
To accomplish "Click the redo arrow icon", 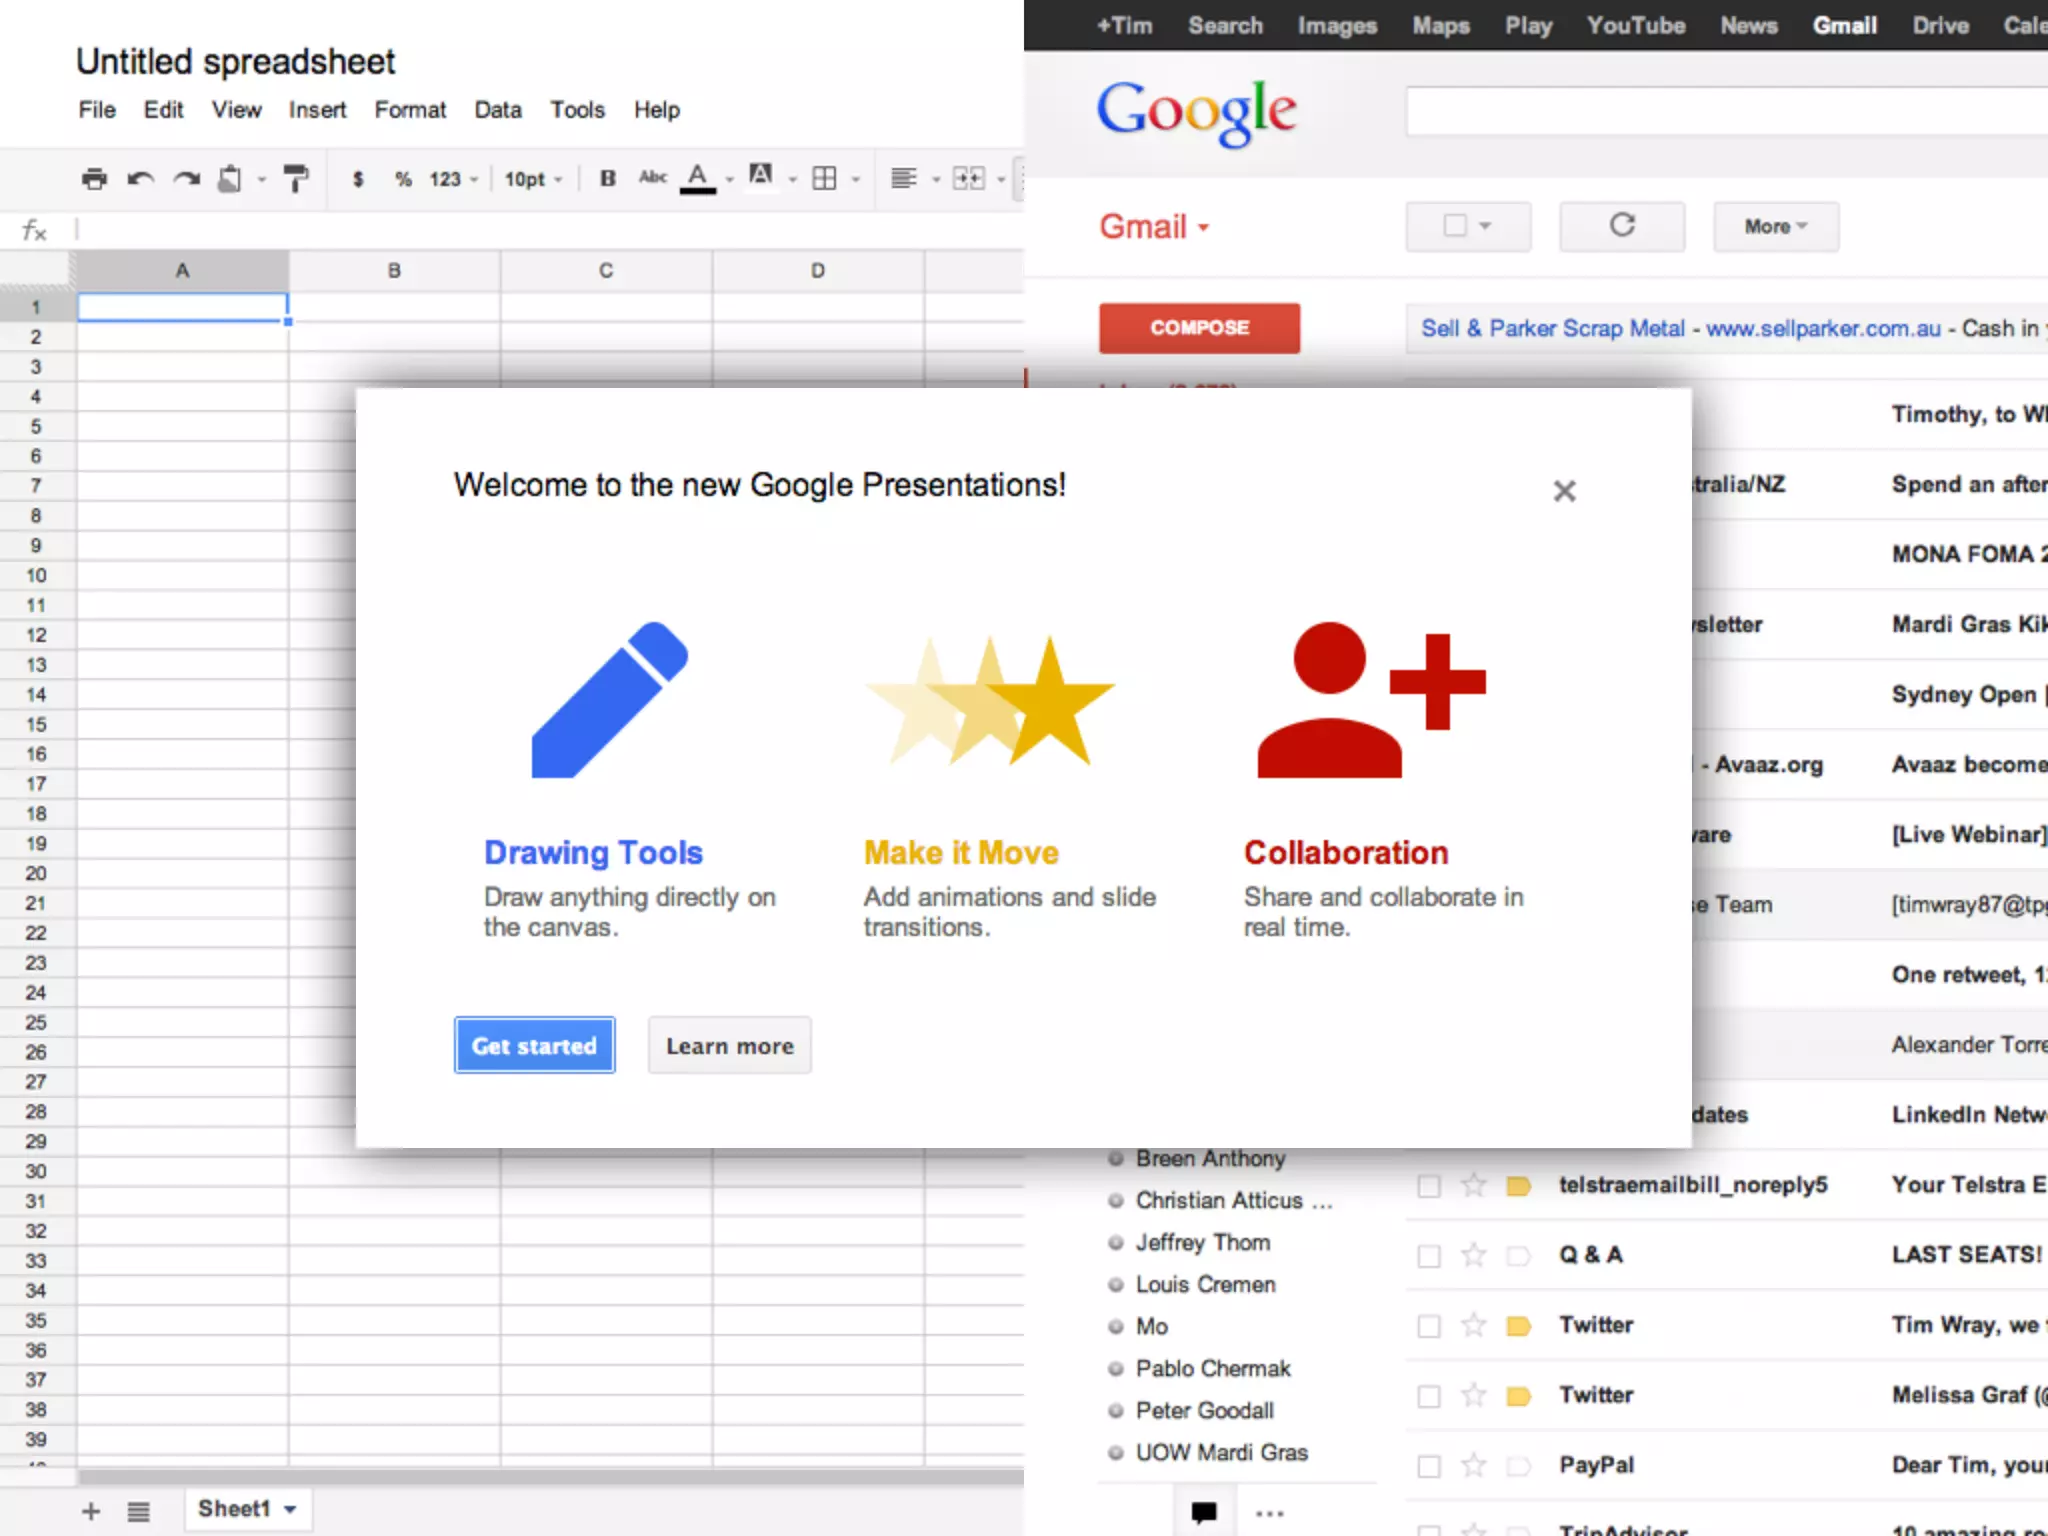I will [186, 179].
